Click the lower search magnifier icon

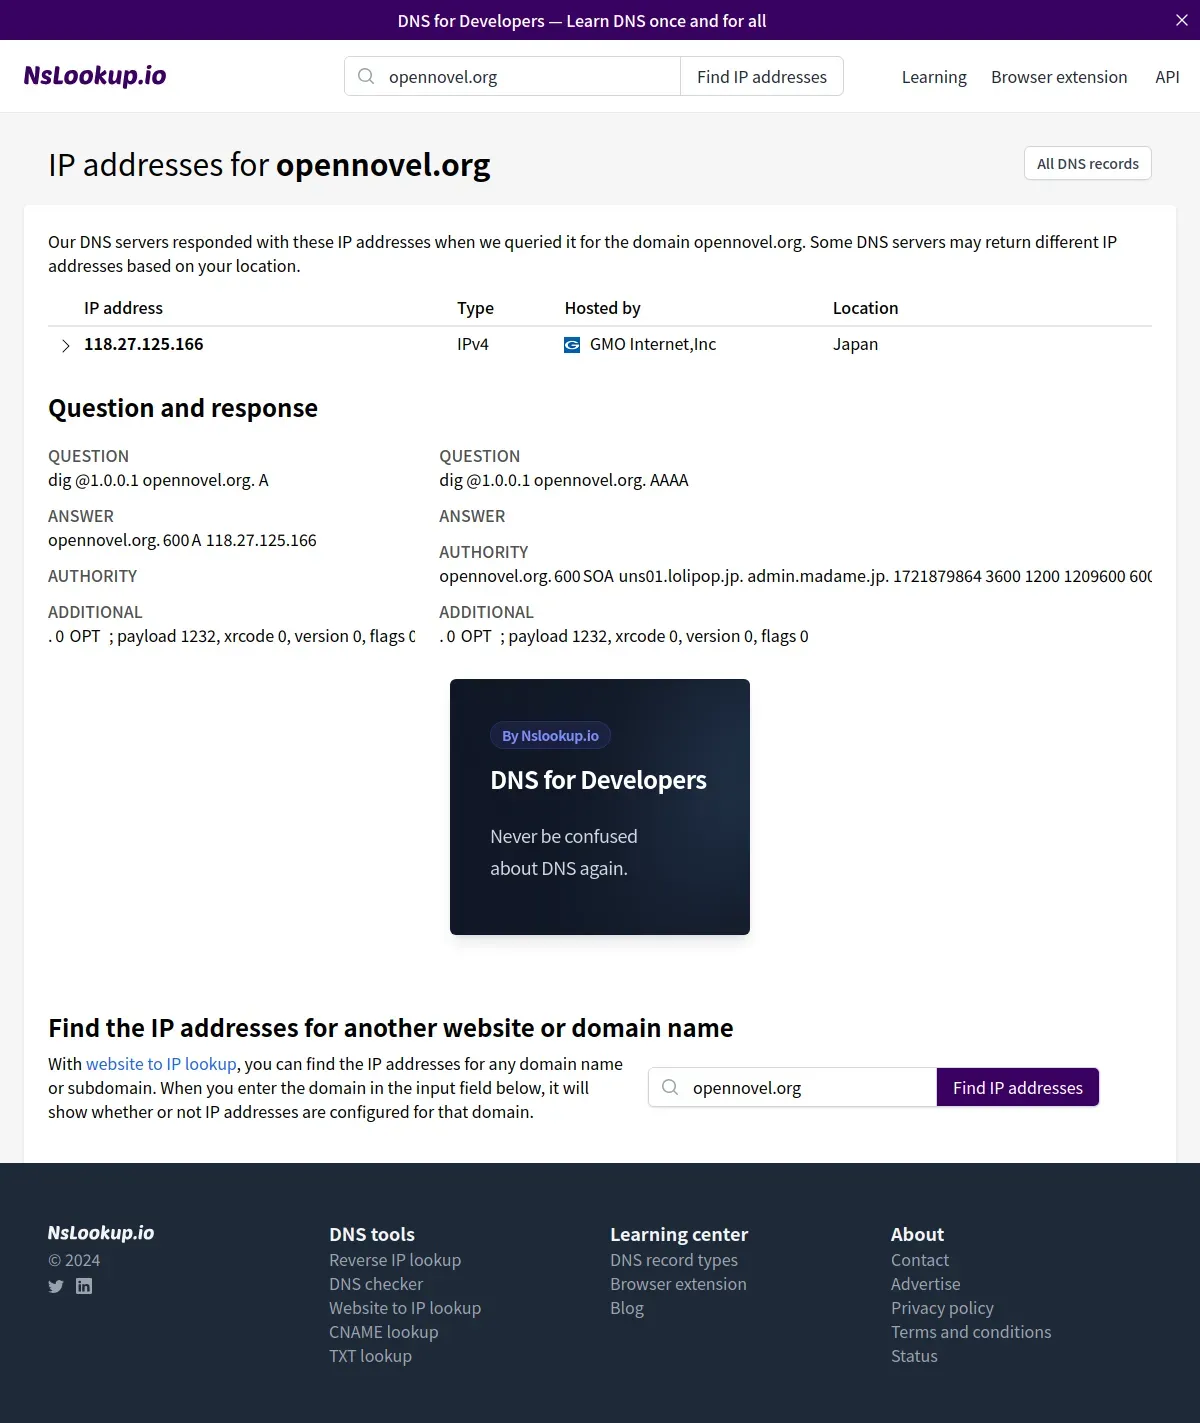tap(670, 1087)
